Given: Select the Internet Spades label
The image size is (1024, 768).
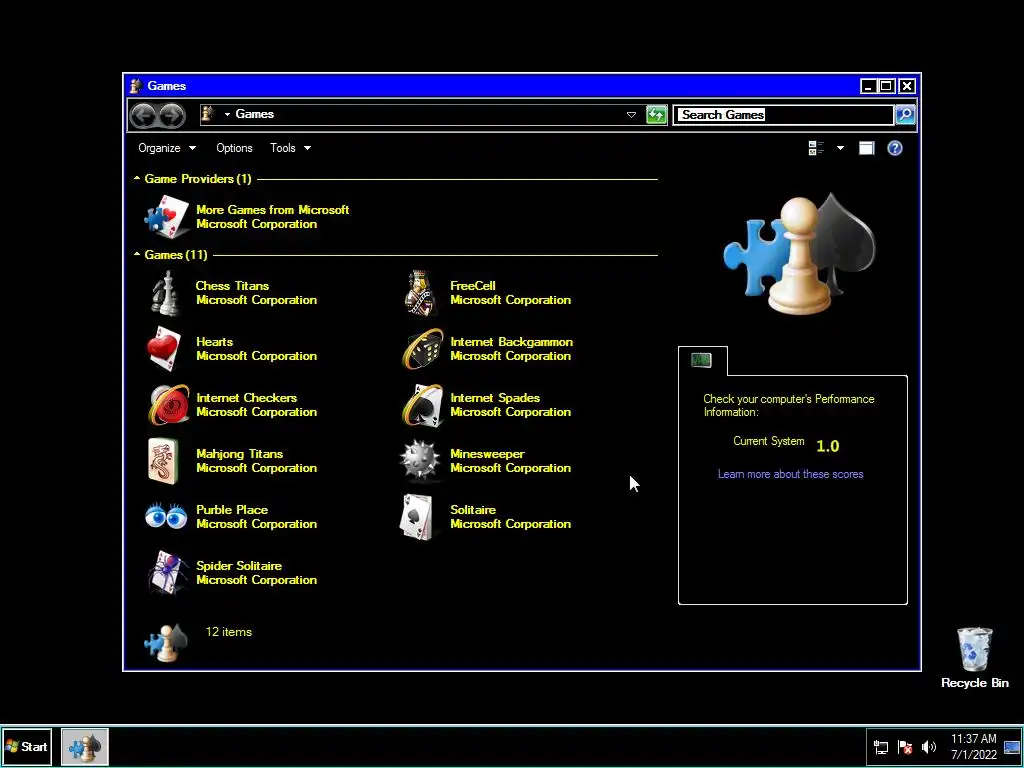Looking at the screenshot, I should tap(495, 398).
